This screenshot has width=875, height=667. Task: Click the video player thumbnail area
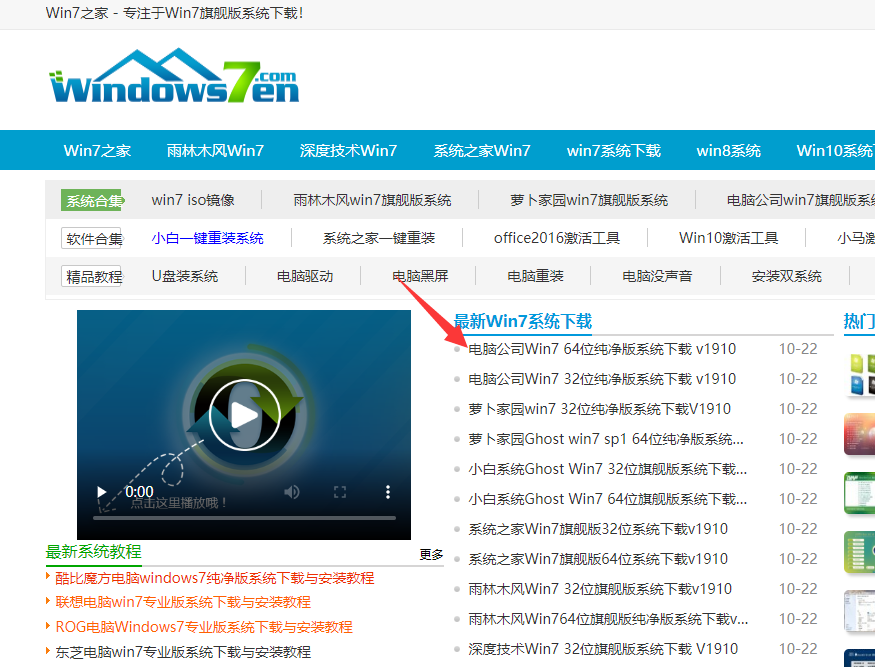(244, 425)
